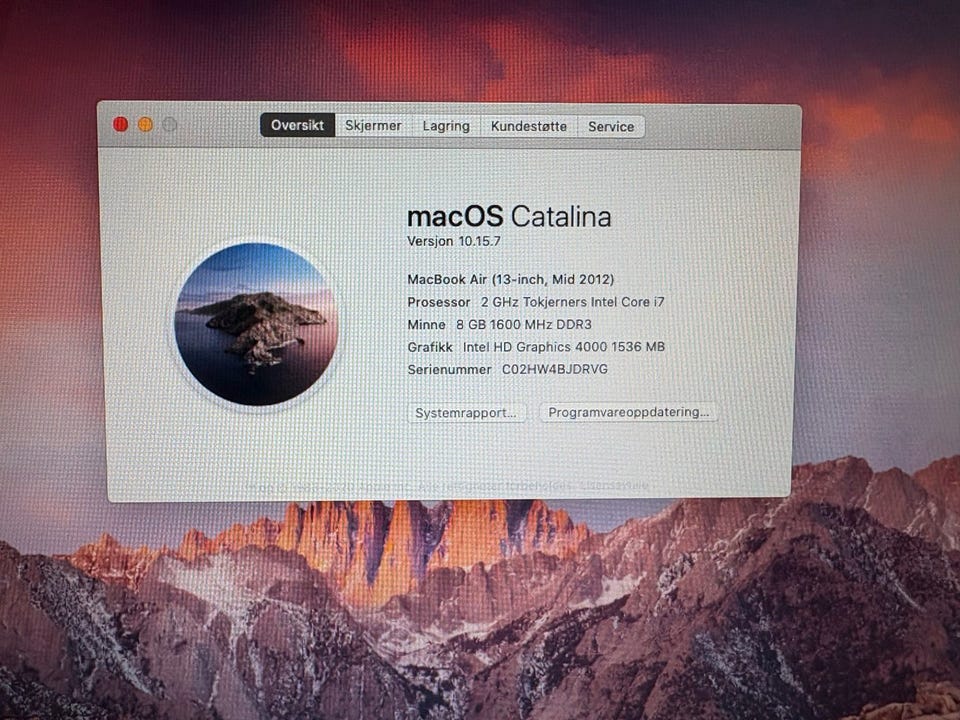The width and height of the screenshot is (960, 720).
Task: Click the 'Versjon 10.15.7' text
Action: [454, 241]
